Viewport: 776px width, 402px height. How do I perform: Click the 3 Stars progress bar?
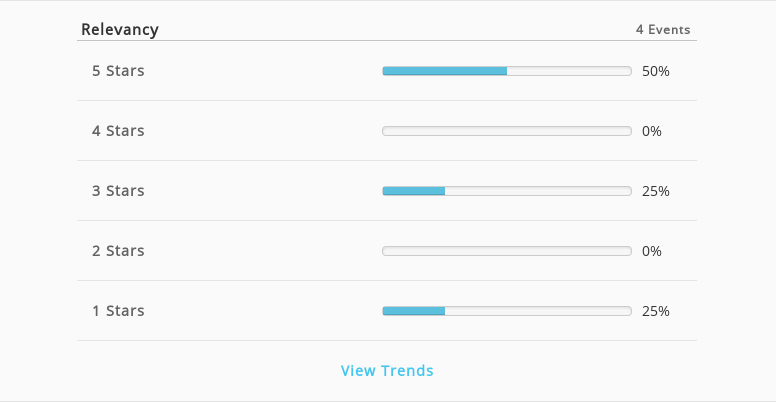507,191
